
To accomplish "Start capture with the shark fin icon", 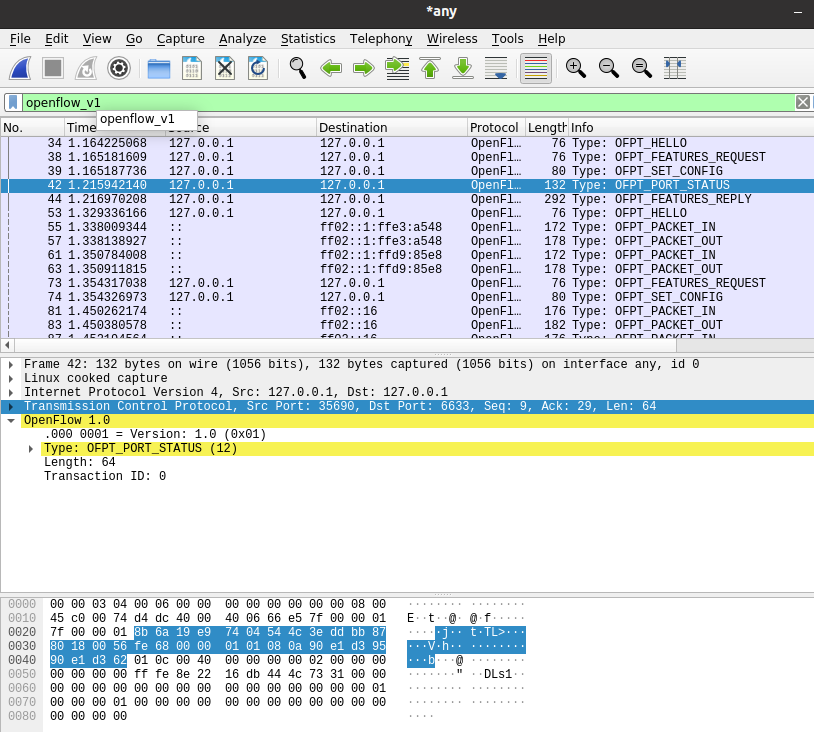I will pos(20,68).
